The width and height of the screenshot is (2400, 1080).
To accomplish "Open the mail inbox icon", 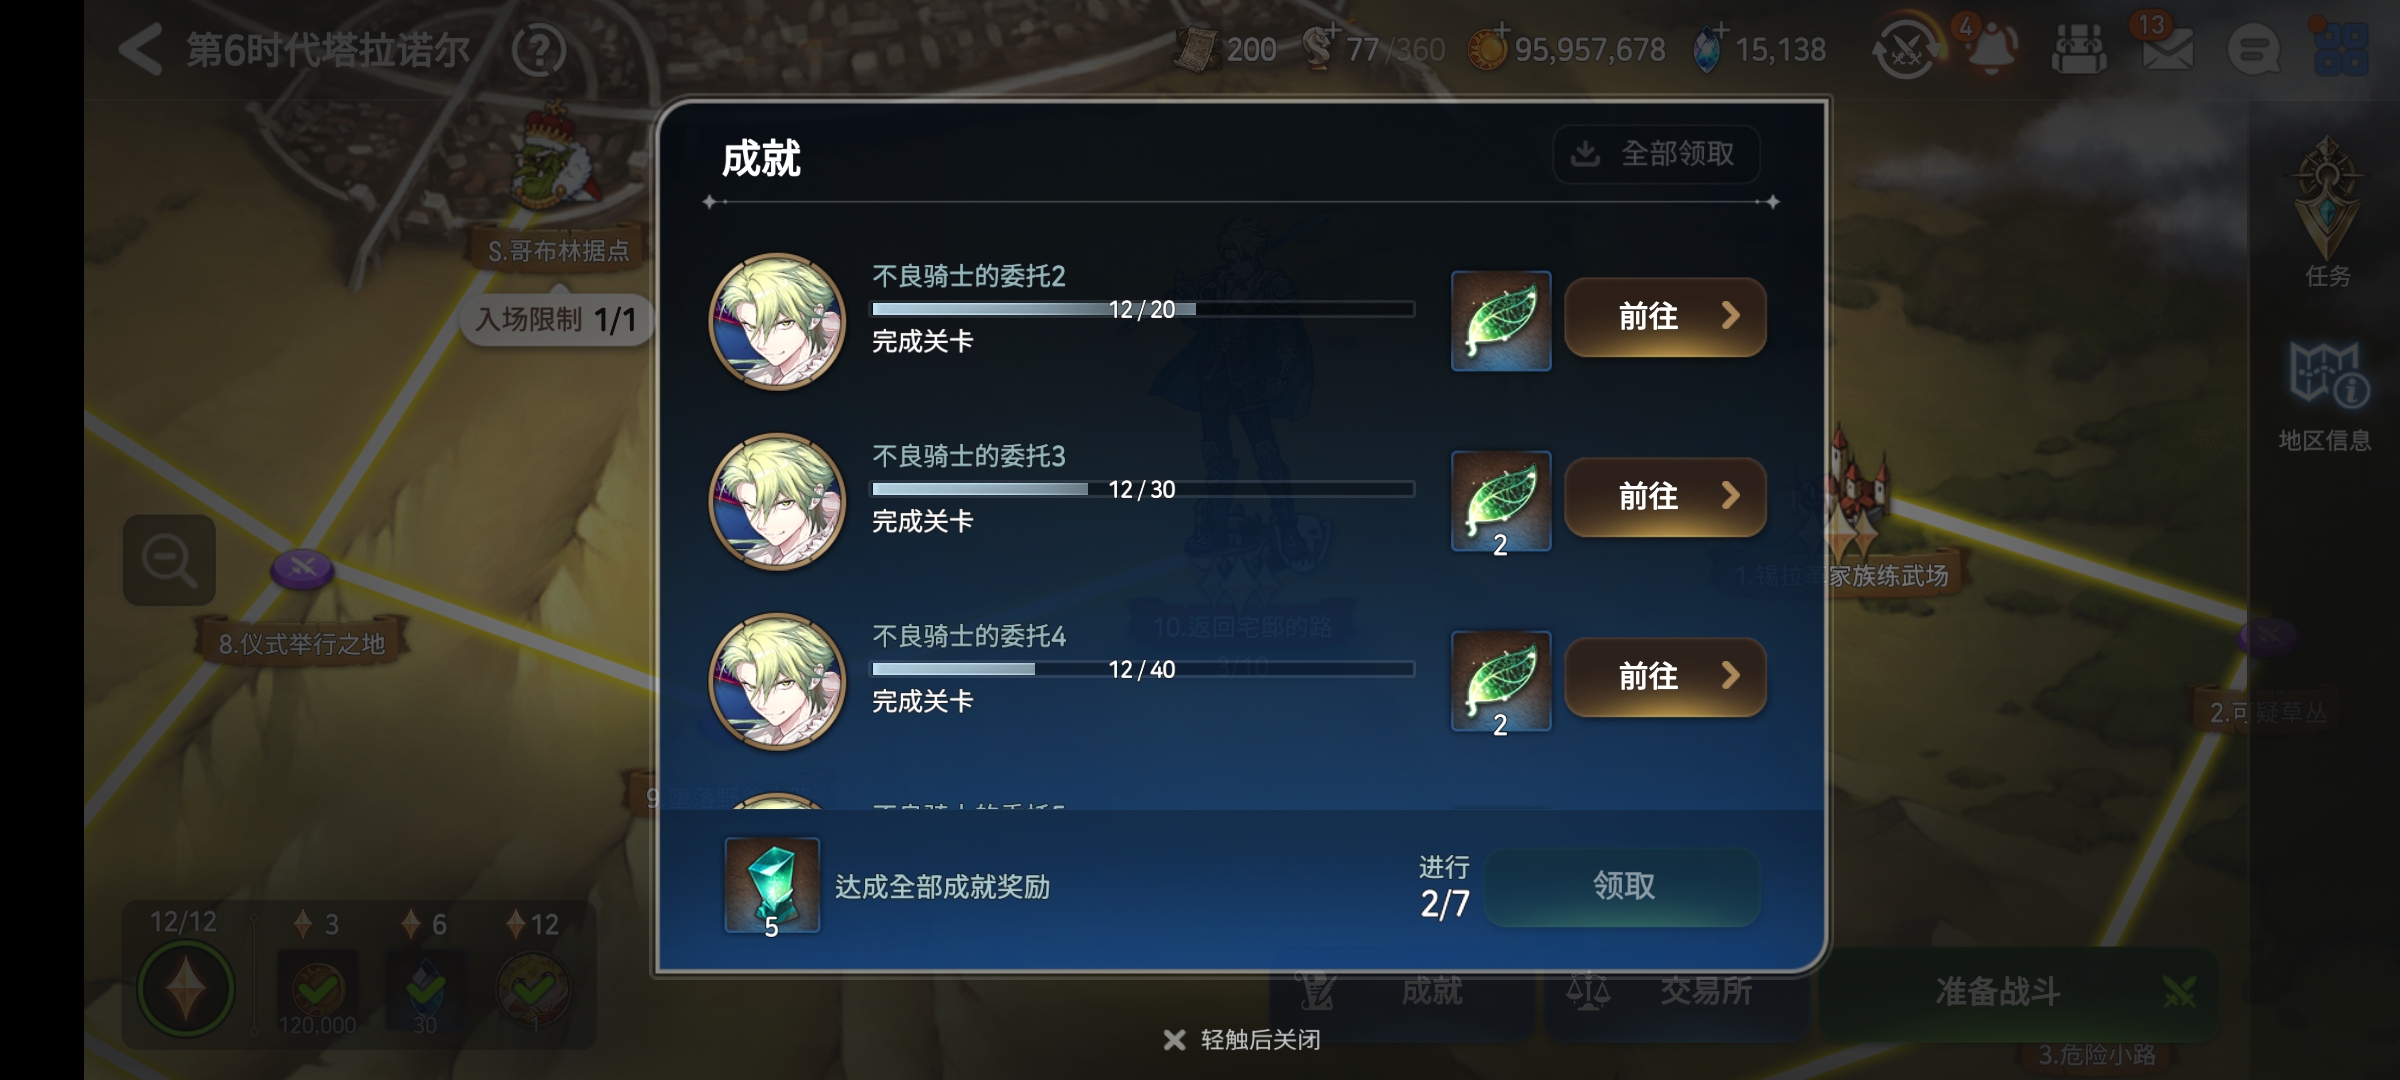I will [x=2166, y=47].
